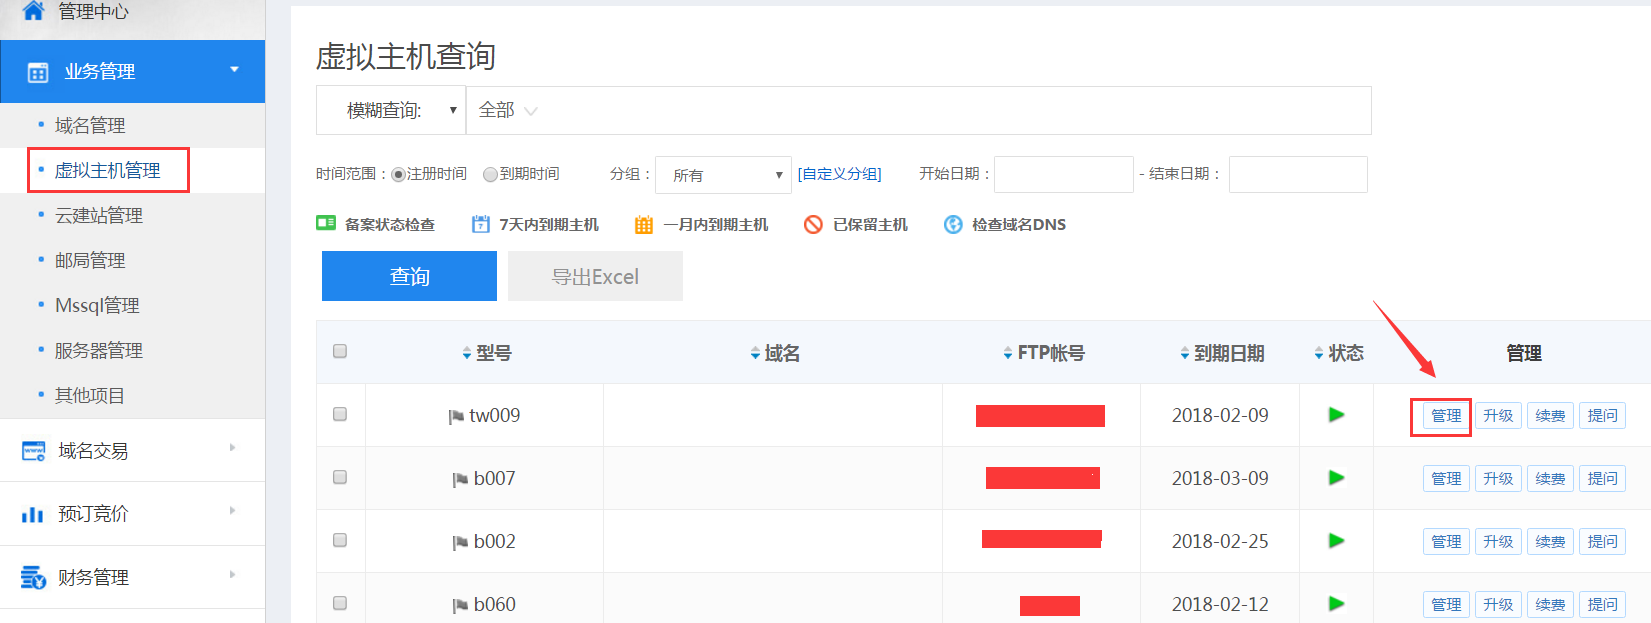
Task: Tick the checkbox for the tw009 row
Action: coord(340,414)
